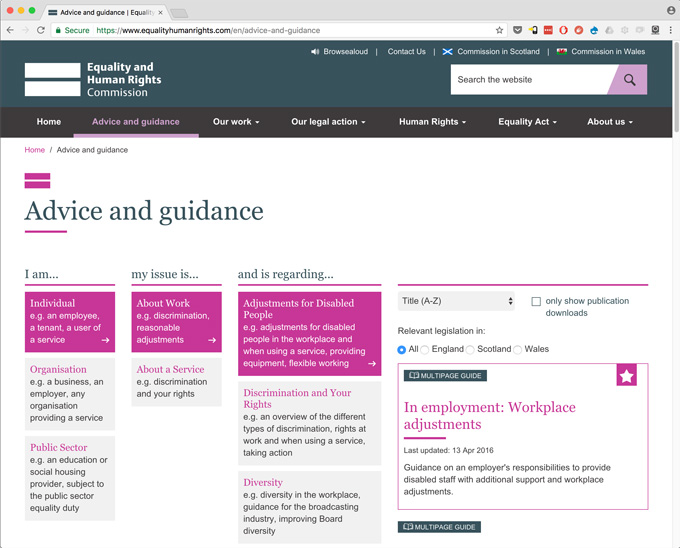Click the Equality and Human Rights Commission logo
The height and width of the screenshot is (548, 680).
tap(93, 80)
